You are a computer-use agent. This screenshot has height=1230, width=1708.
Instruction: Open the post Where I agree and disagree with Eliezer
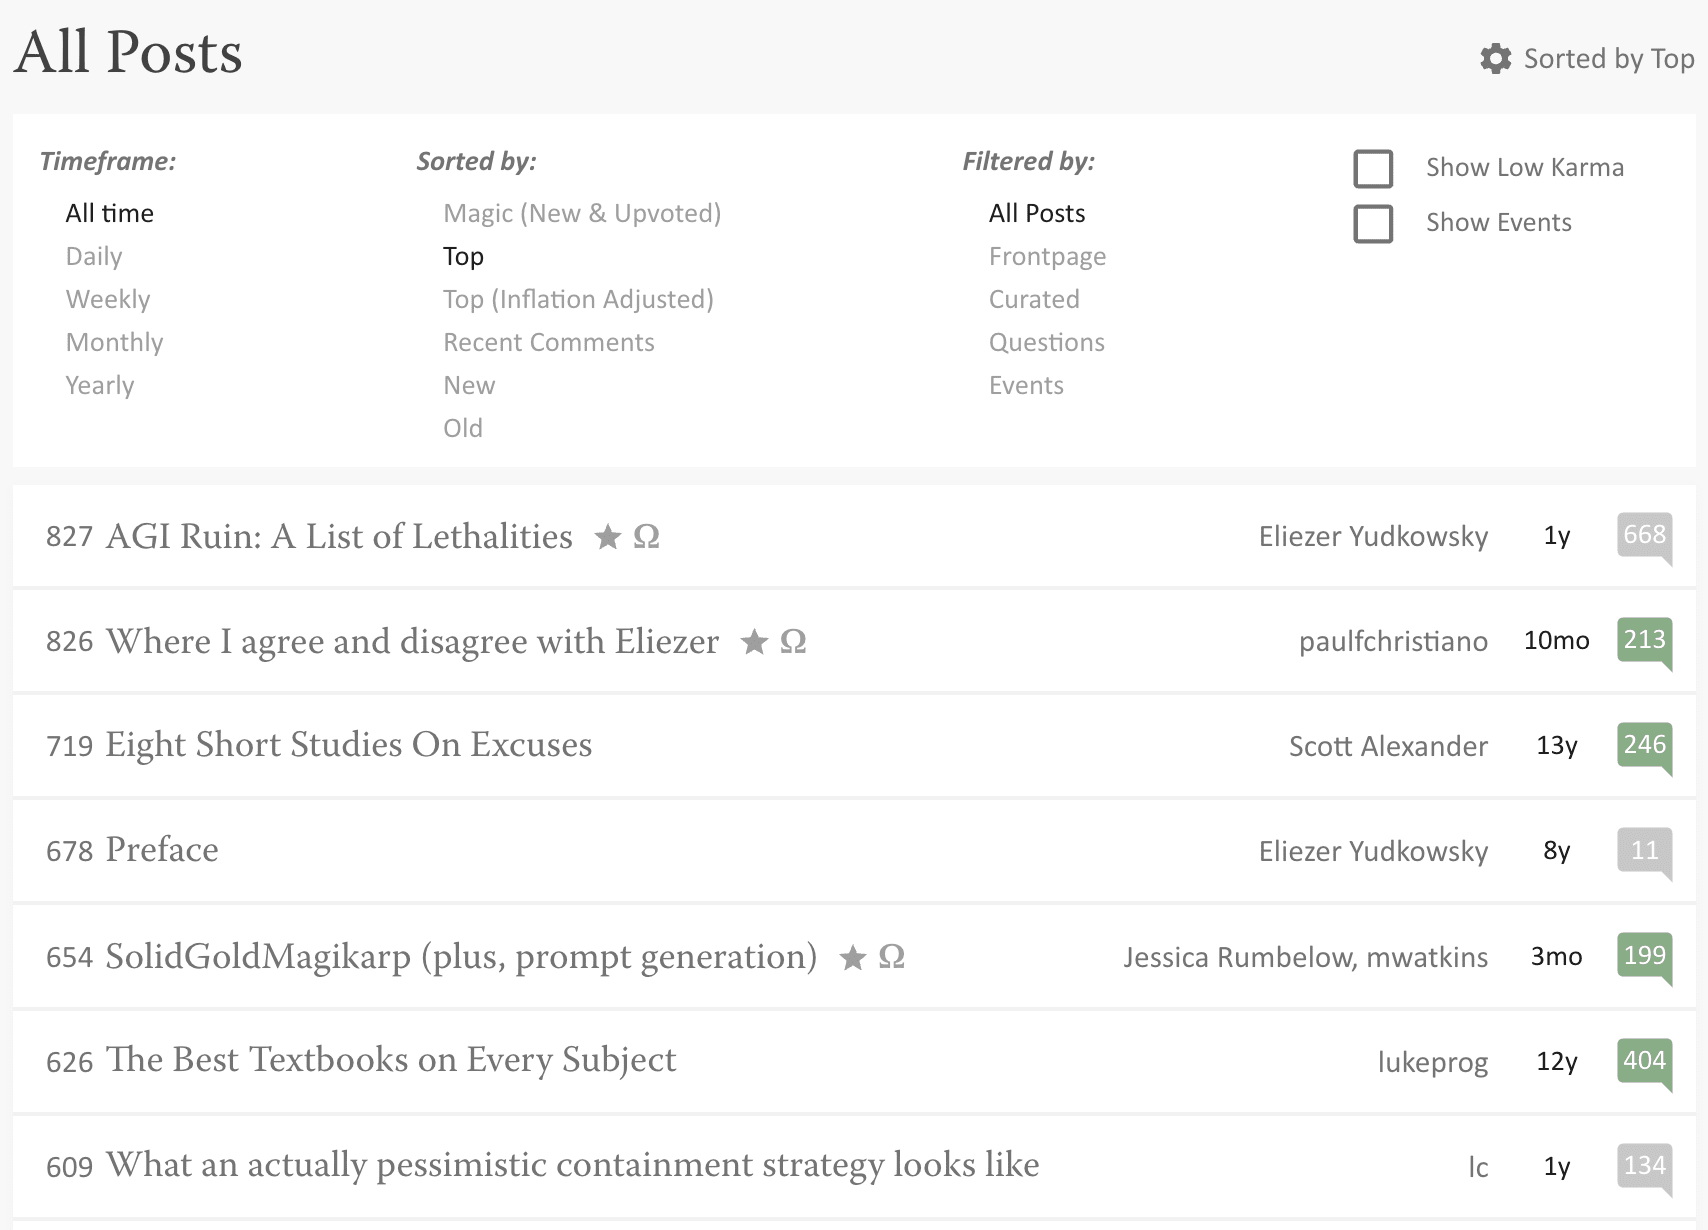[x=412, y=642]
